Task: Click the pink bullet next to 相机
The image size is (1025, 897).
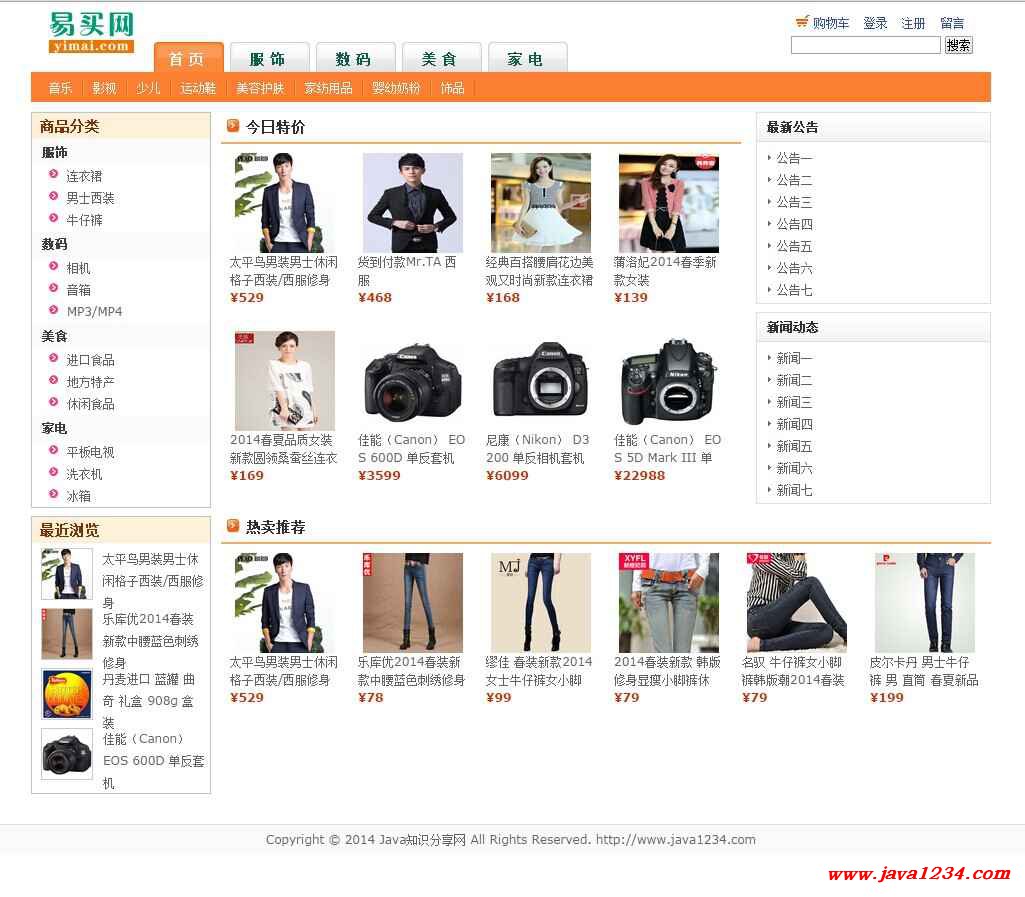Action: tap(54, 267)
